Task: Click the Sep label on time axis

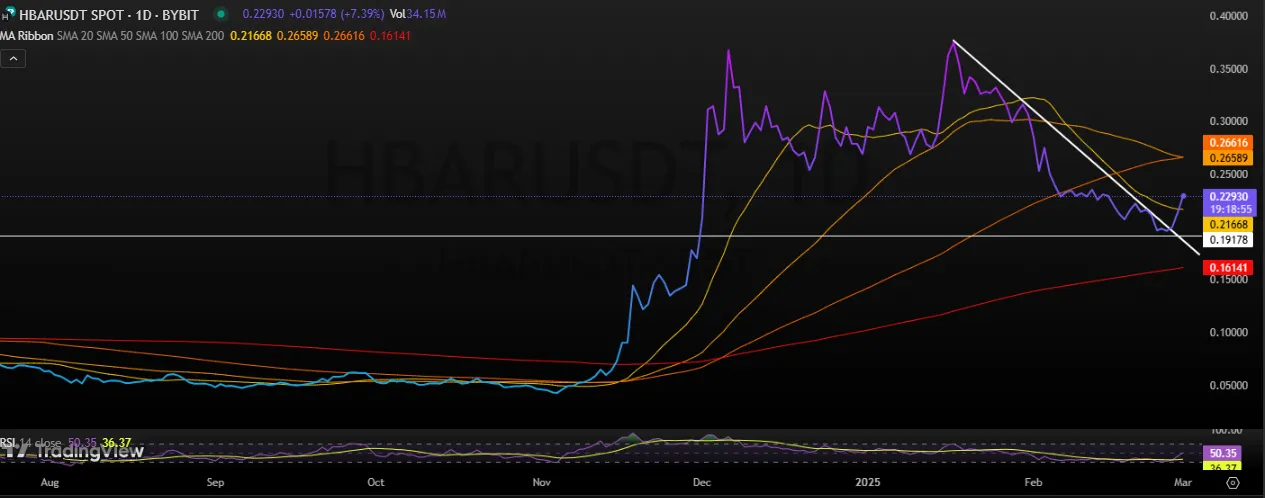Action: click(216, 482)
